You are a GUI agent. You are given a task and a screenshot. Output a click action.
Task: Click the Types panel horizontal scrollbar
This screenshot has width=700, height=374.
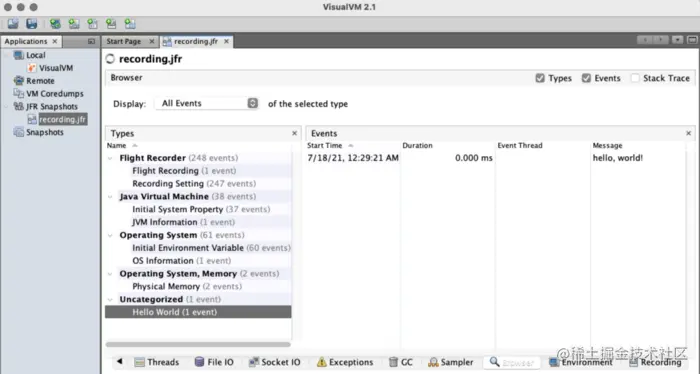[x=198, y=344]
